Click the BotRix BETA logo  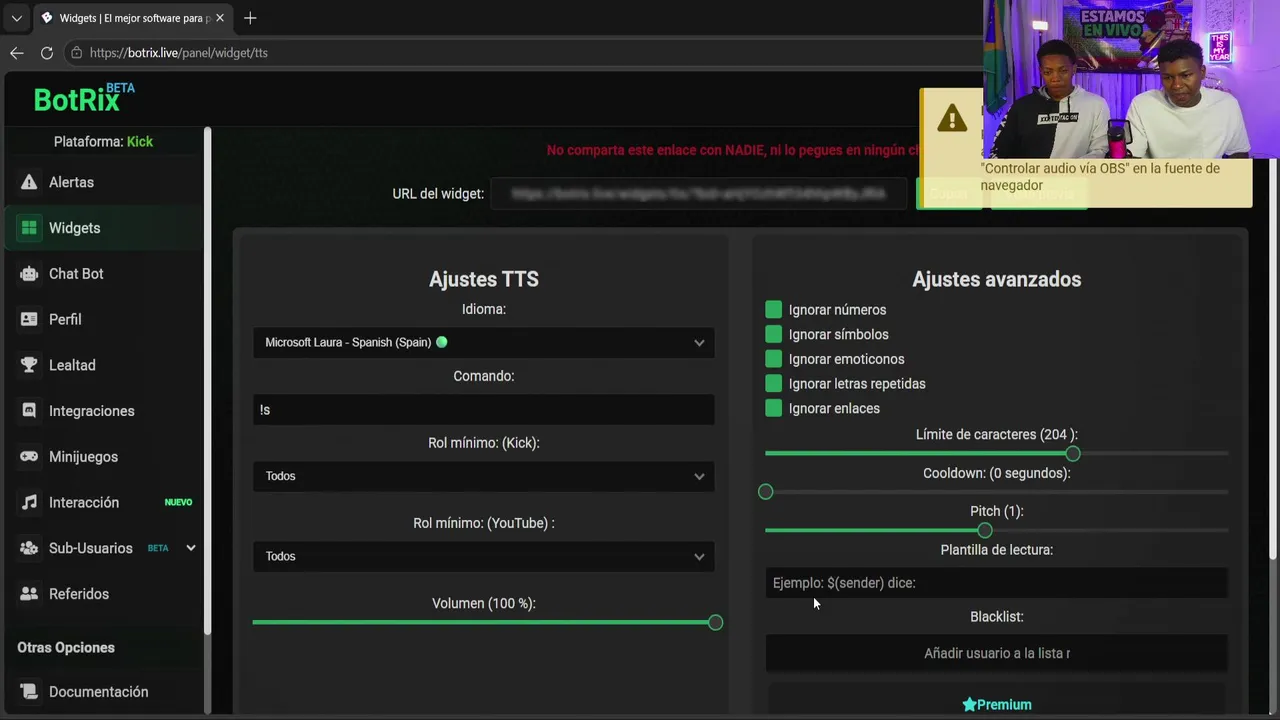pos(84,98)
